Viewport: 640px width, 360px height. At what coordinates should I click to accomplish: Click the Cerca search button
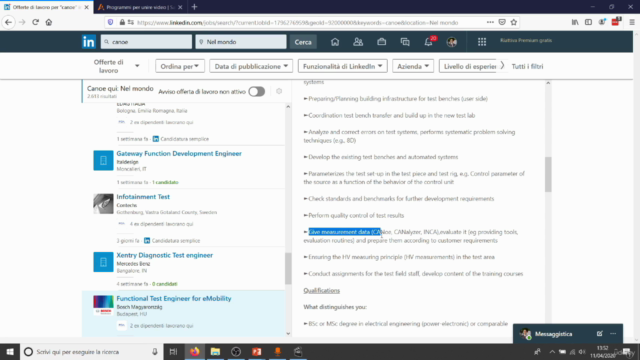[303, 42]
